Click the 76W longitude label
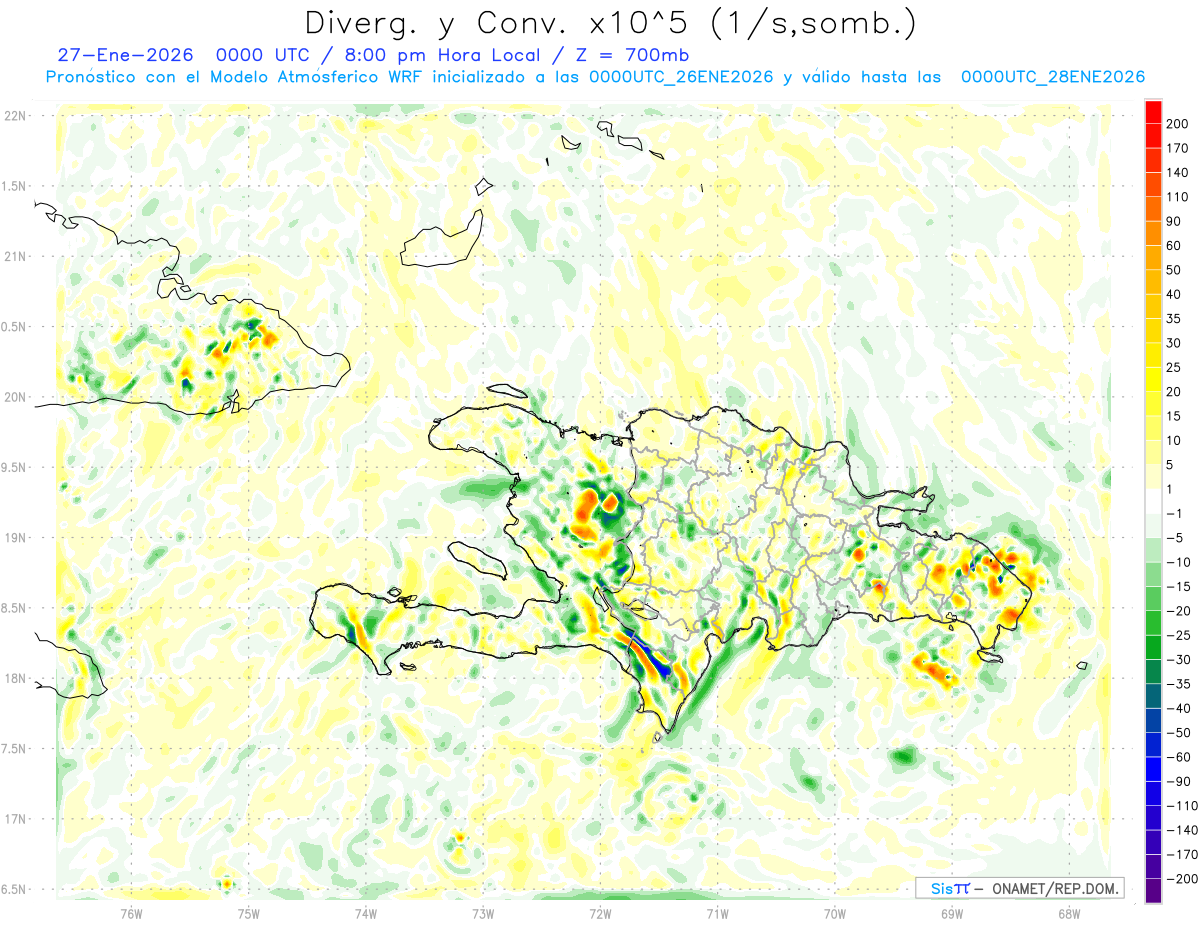 click(131, 913)
